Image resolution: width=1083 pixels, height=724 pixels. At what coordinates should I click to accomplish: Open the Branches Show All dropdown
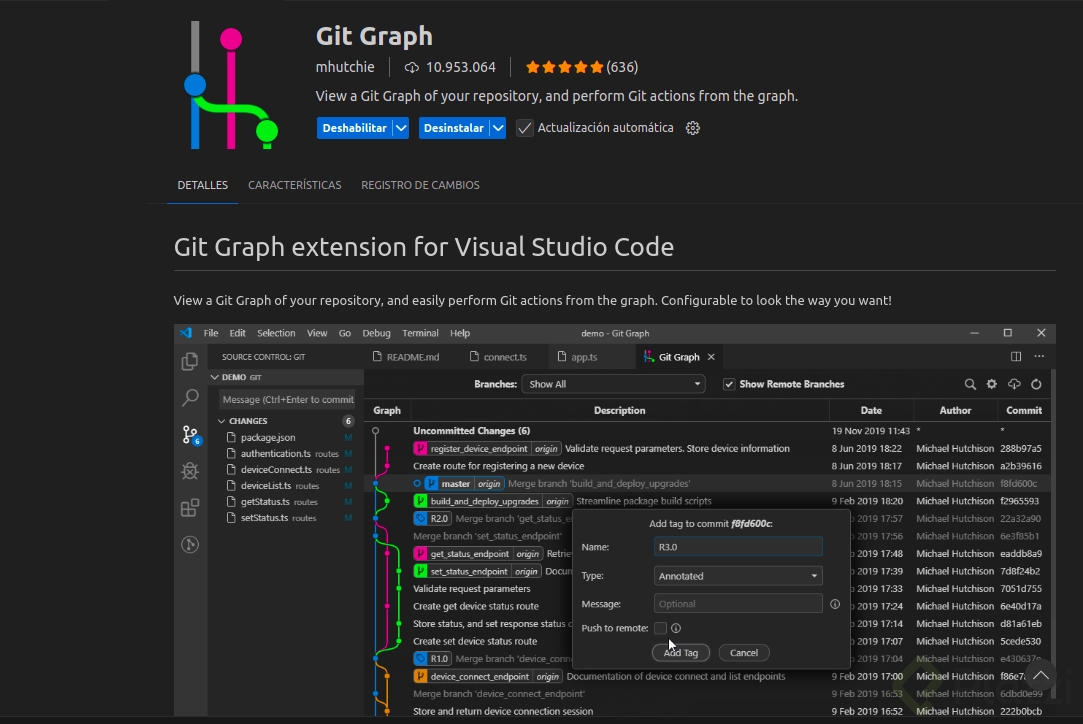(613, 384)
